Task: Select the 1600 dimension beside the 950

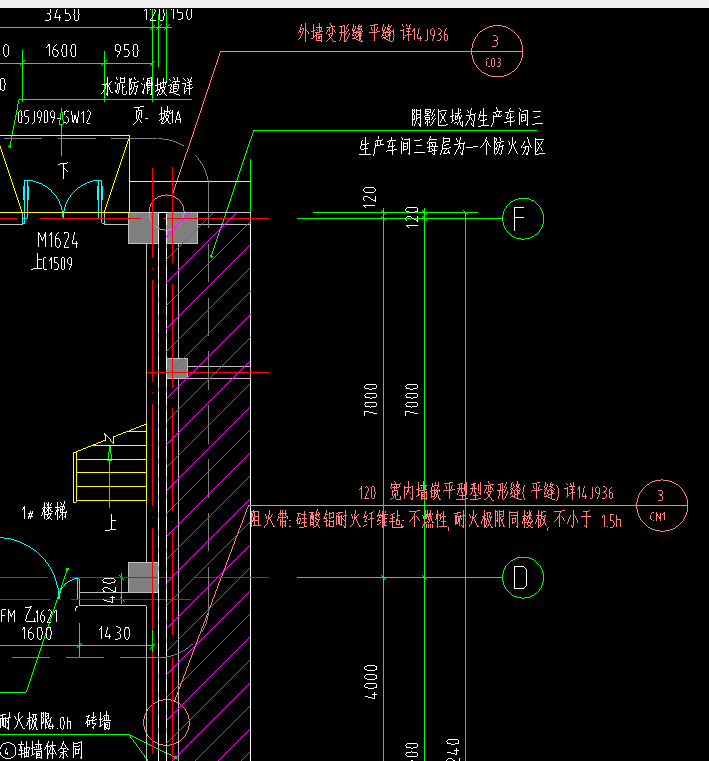Action: click(61, 50)
